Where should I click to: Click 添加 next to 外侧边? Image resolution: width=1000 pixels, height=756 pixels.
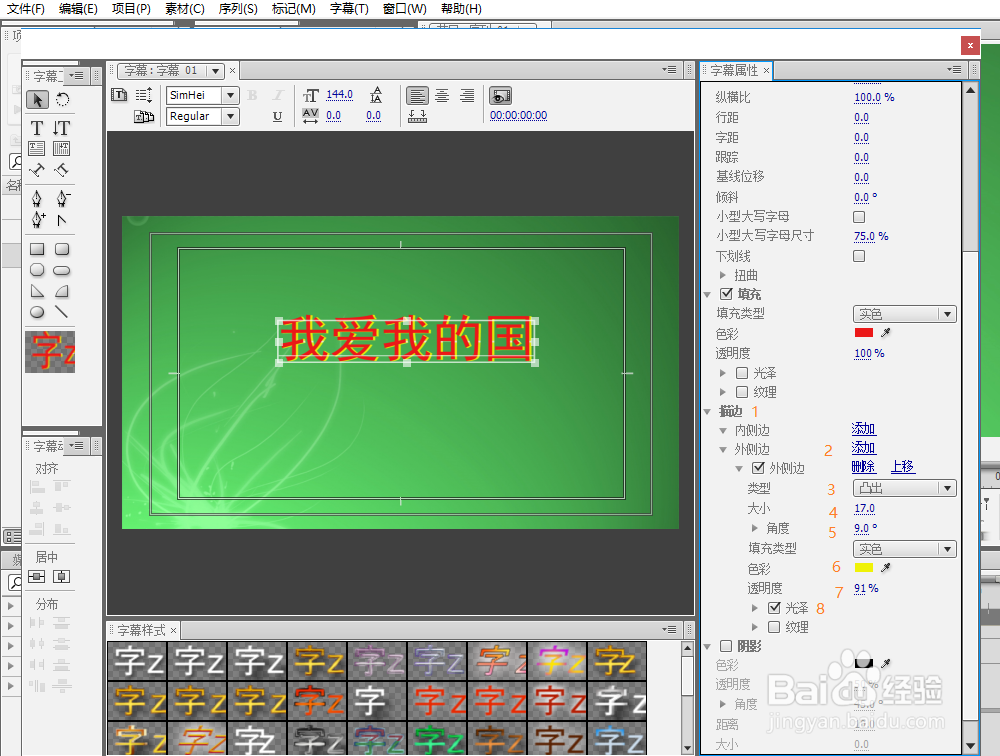click(x=864, y=448)
